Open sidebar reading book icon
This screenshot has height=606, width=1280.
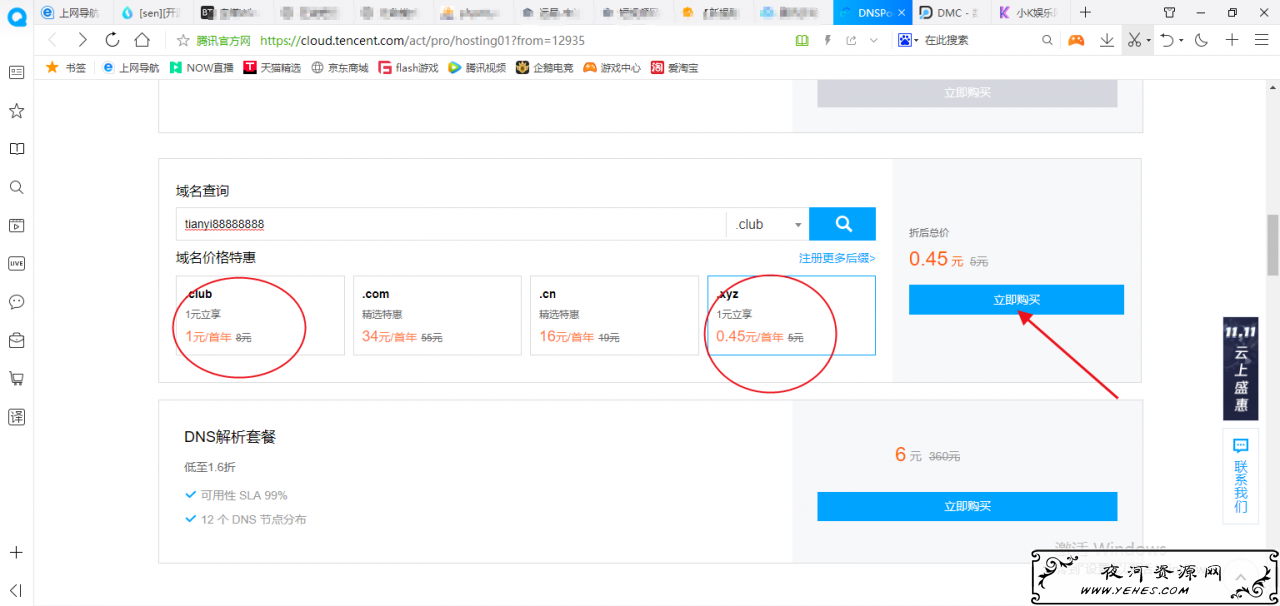pos(16,149)
